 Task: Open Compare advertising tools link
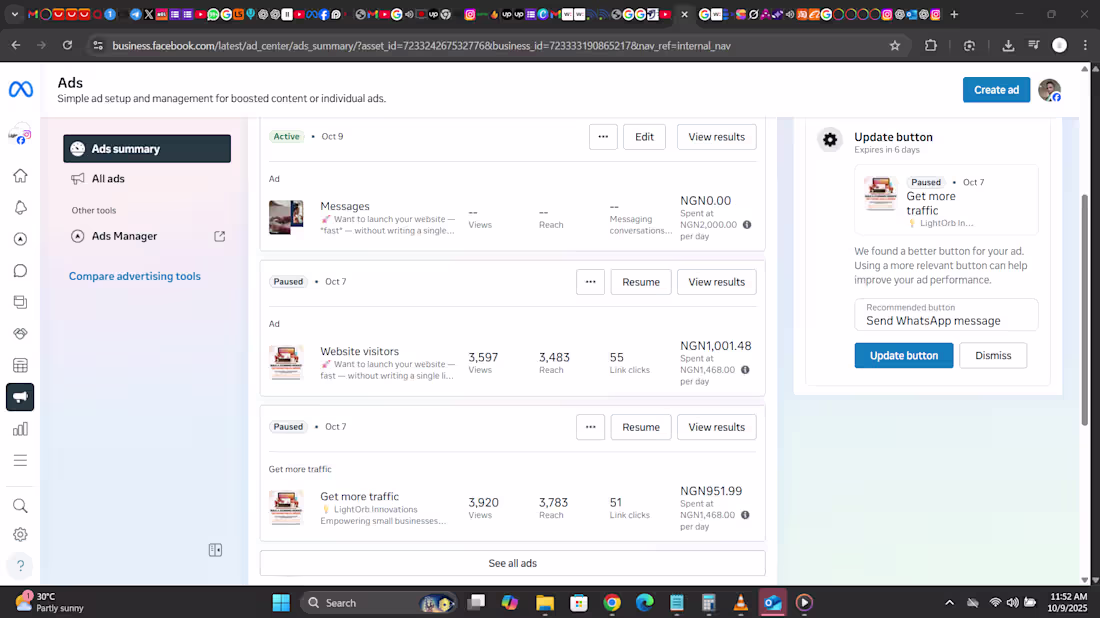point(135,276)
